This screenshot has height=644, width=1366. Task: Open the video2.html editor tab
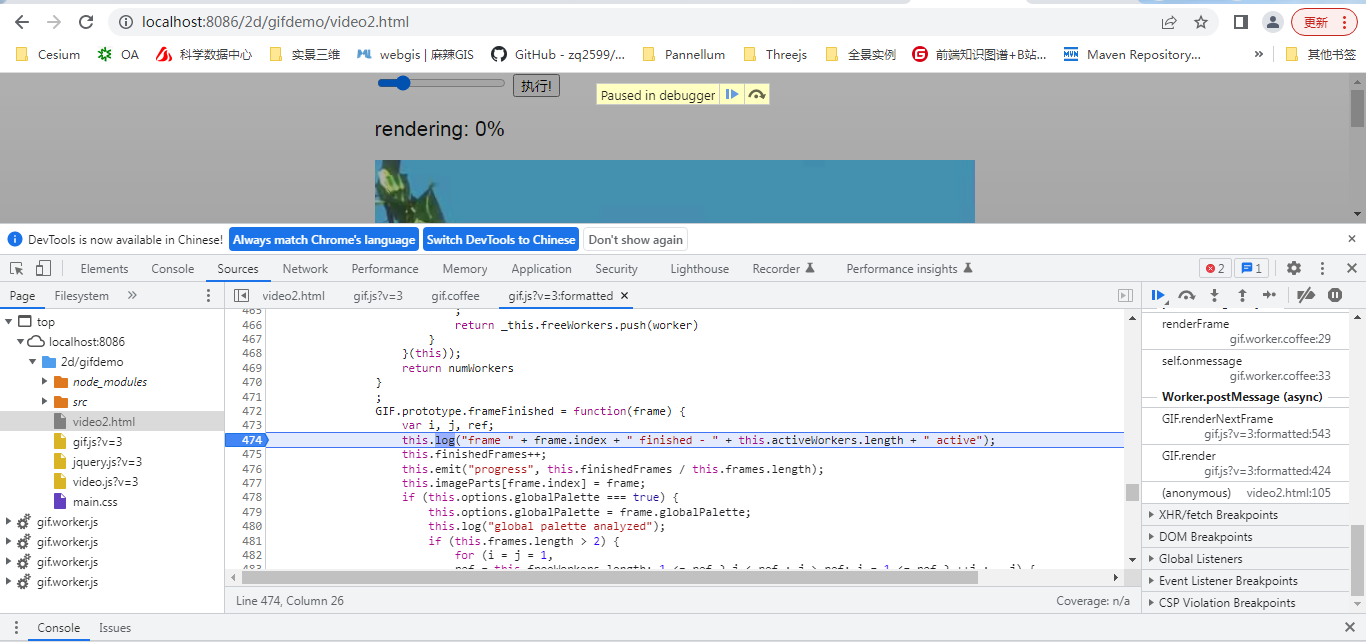[293, 295]
